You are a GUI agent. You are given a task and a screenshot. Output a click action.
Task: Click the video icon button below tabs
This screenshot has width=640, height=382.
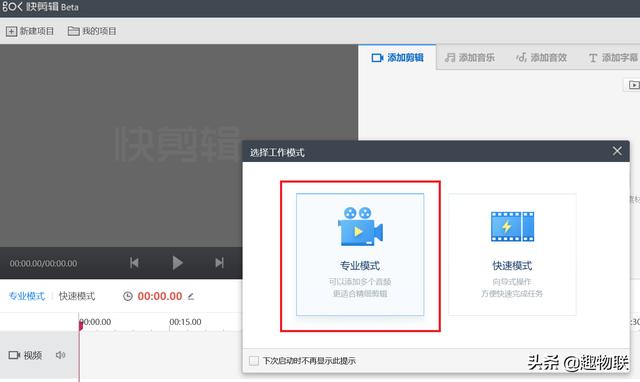click(633, 85)
